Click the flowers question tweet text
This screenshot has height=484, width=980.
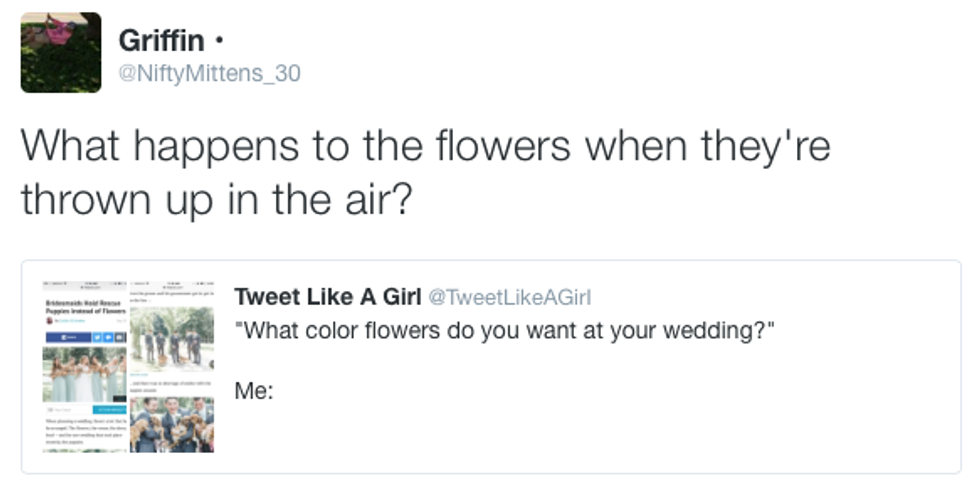point(425,171)
